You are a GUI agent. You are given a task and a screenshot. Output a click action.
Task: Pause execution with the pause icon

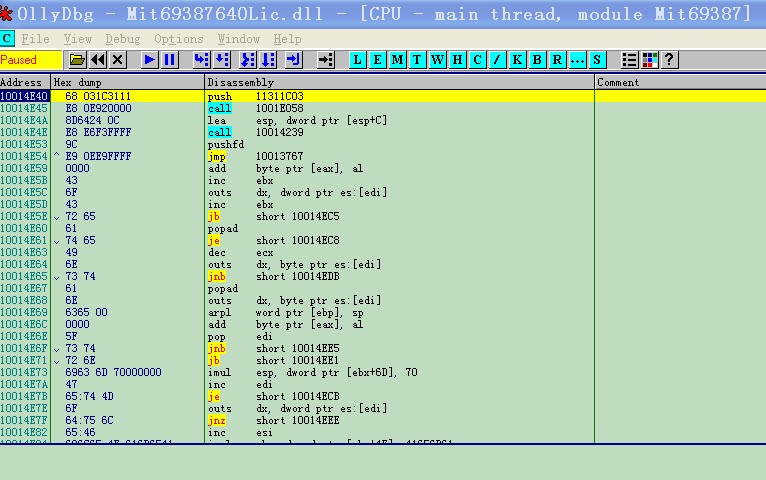pyautogui.click(x=170, y=60)
